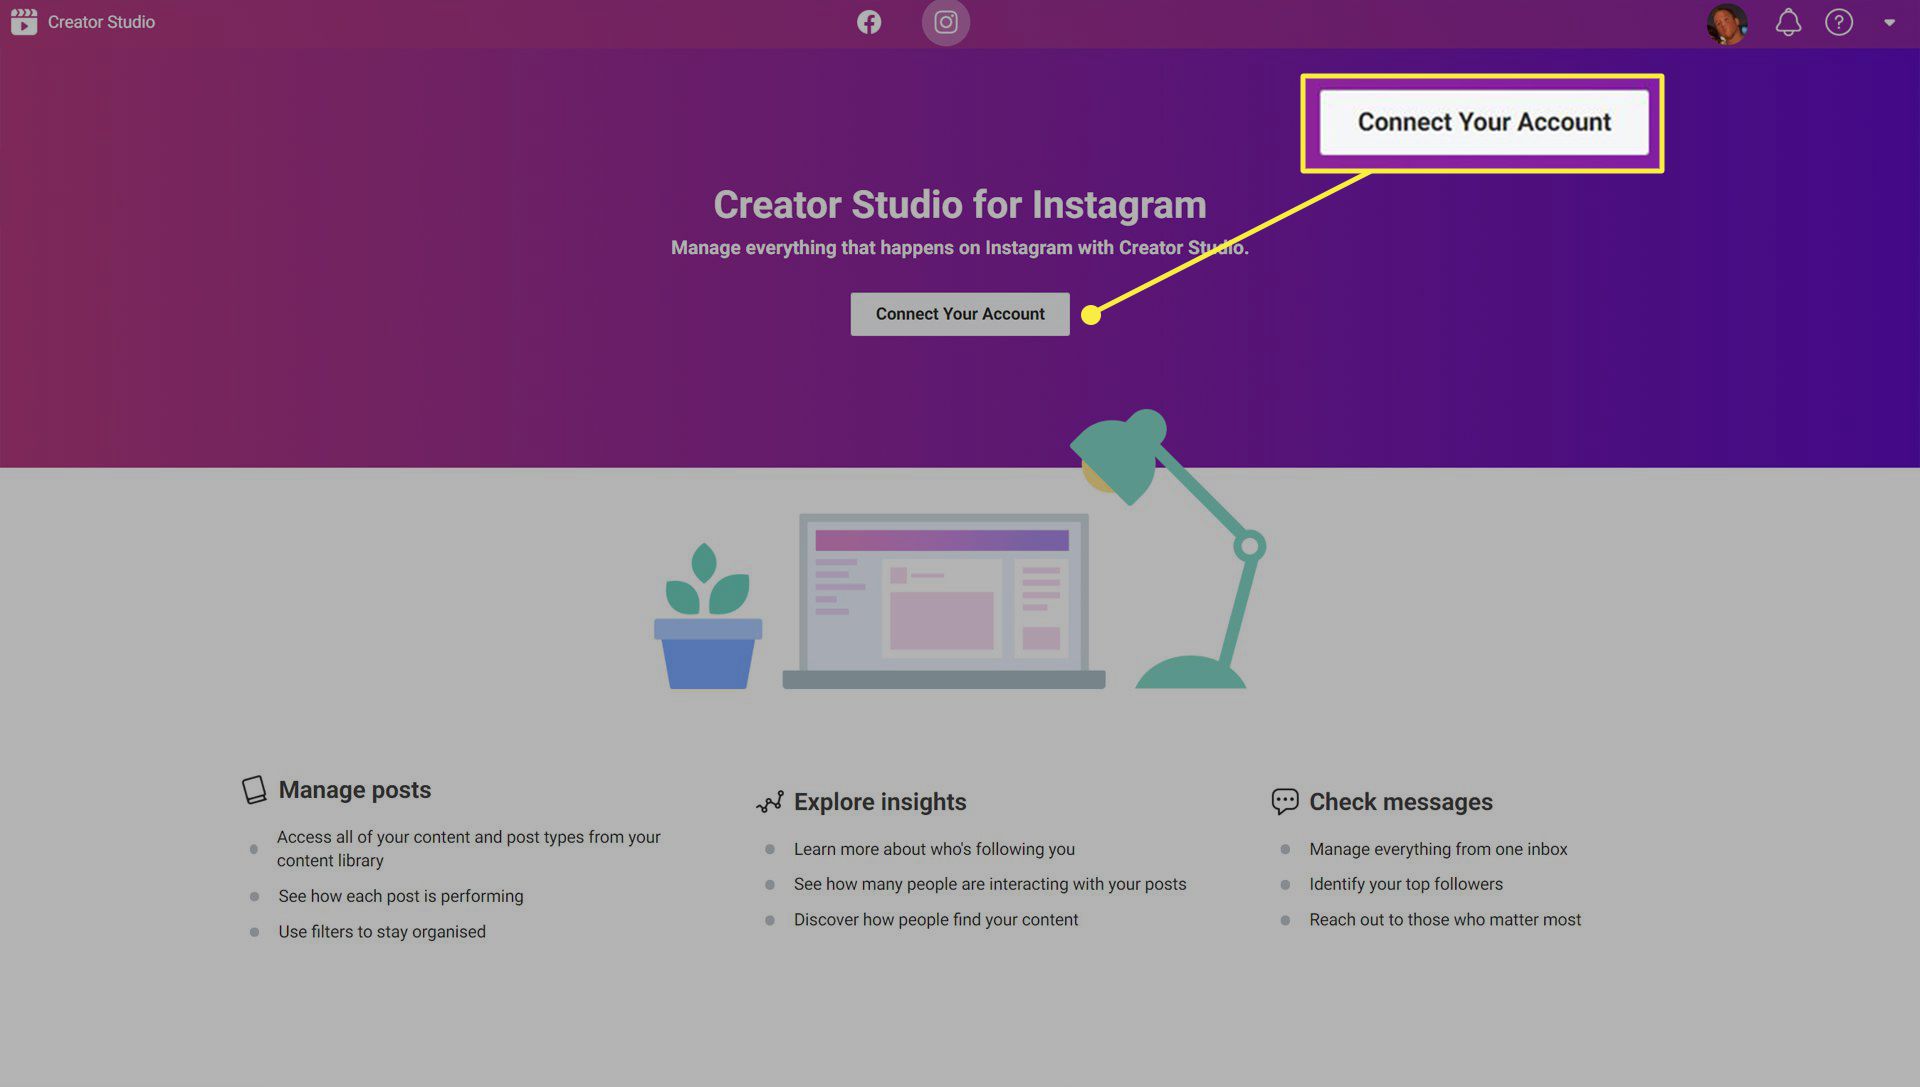Screen dimensions: 1920x1087
Task: Click 'See how each post is performing'
Action: point(401,896)
